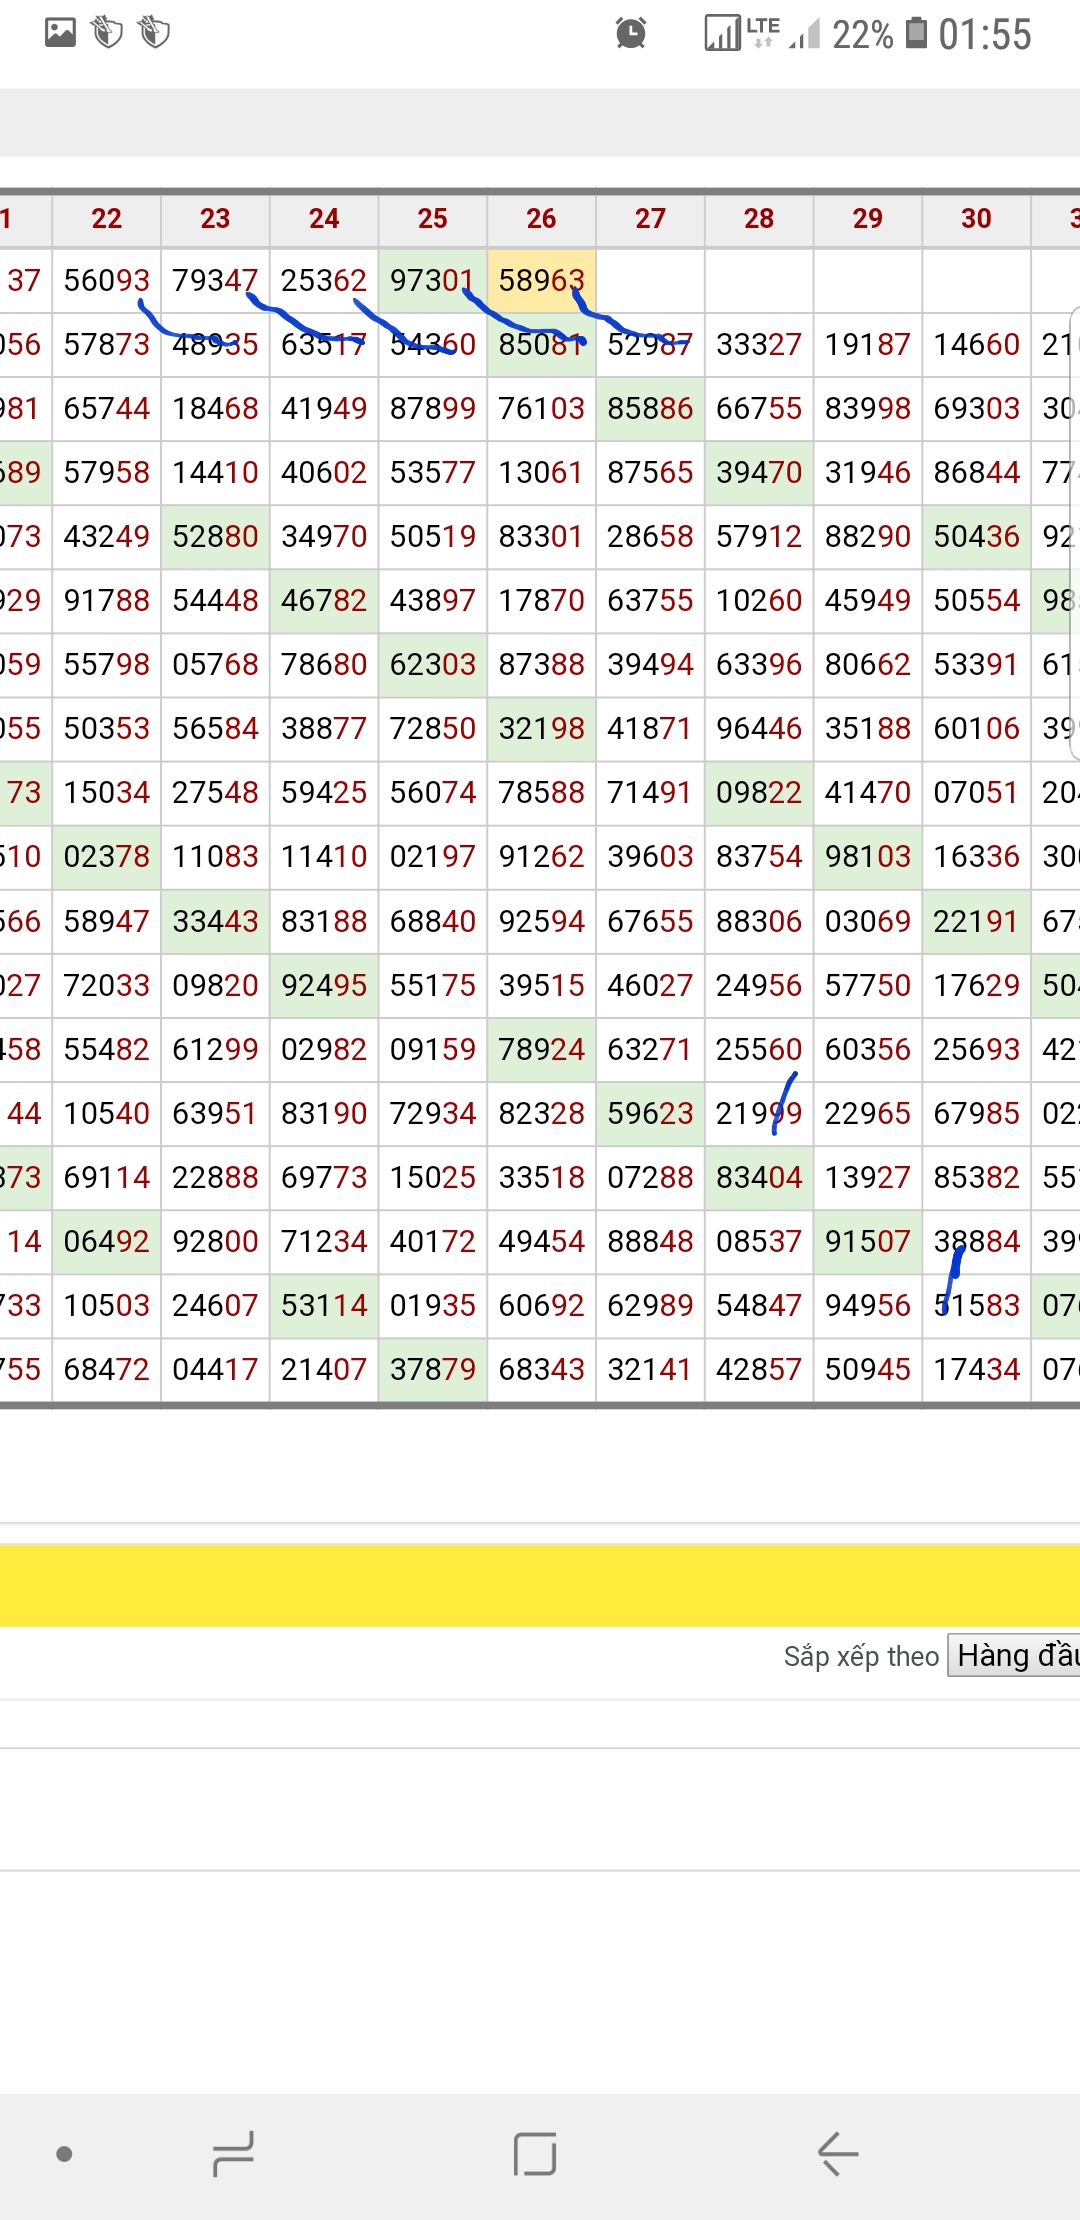Open the 'Hàng đầu' sort dropdown

(1015, 1655)
